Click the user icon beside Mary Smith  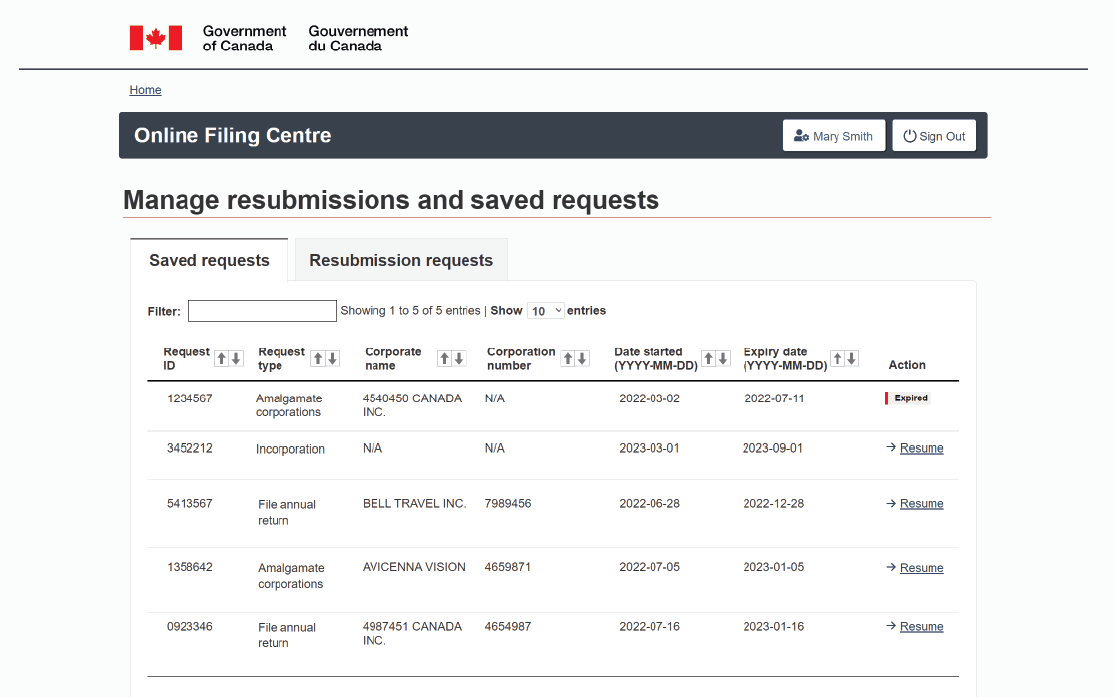click(801, 135)
